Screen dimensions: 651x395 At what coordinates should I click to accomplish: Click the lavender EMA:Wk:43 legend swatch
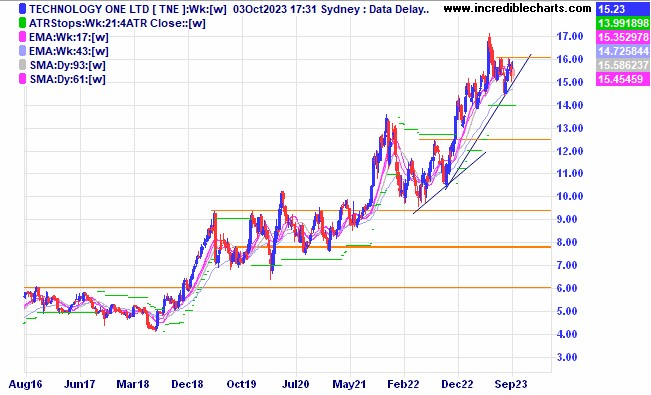coord(22,51)
